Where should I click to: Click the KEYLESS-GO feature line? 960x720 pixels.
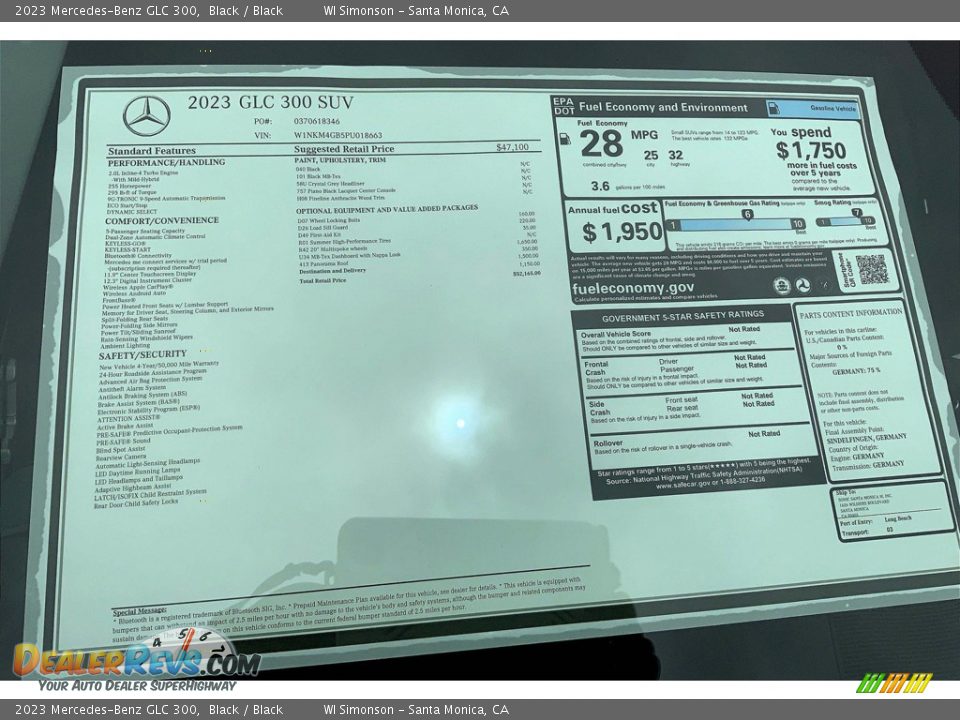click(x=126, y=243)
